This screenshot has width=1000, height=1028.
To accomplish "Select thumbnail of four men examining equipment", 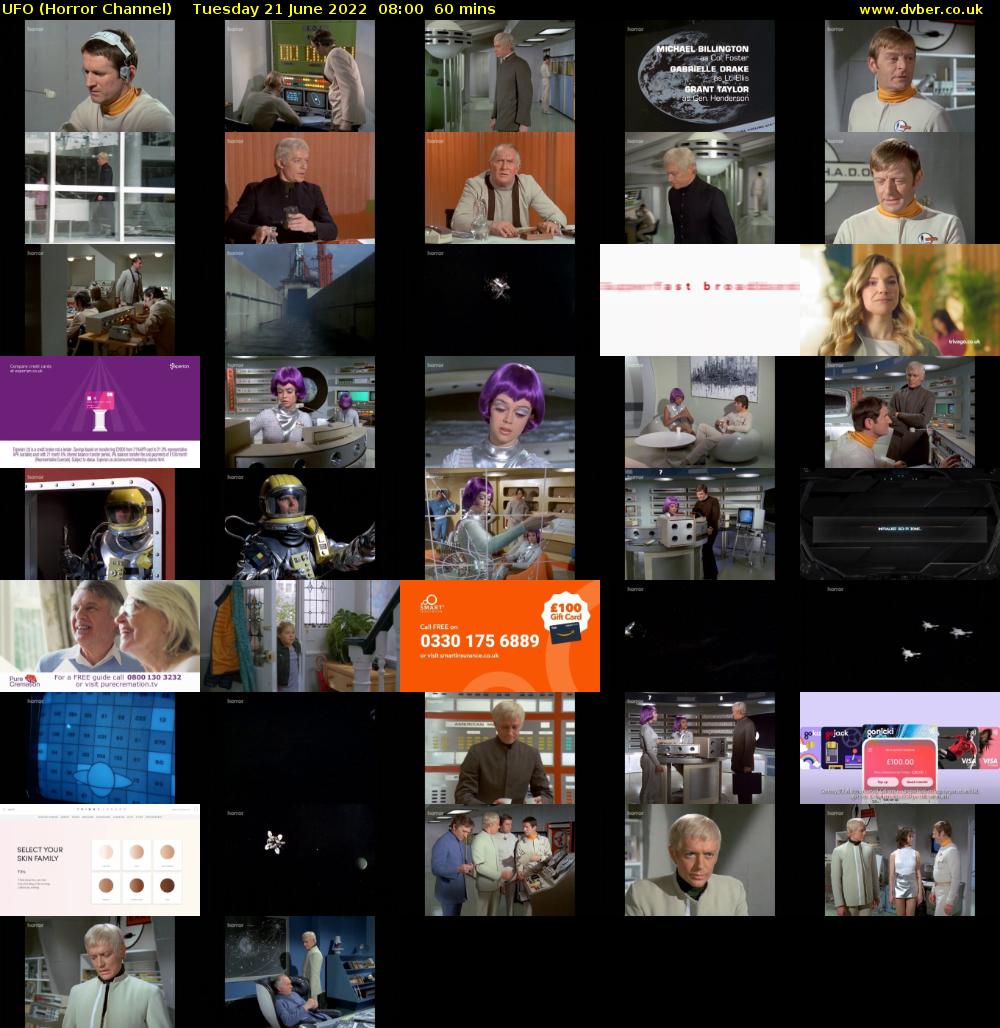I will tap(500, 861).
